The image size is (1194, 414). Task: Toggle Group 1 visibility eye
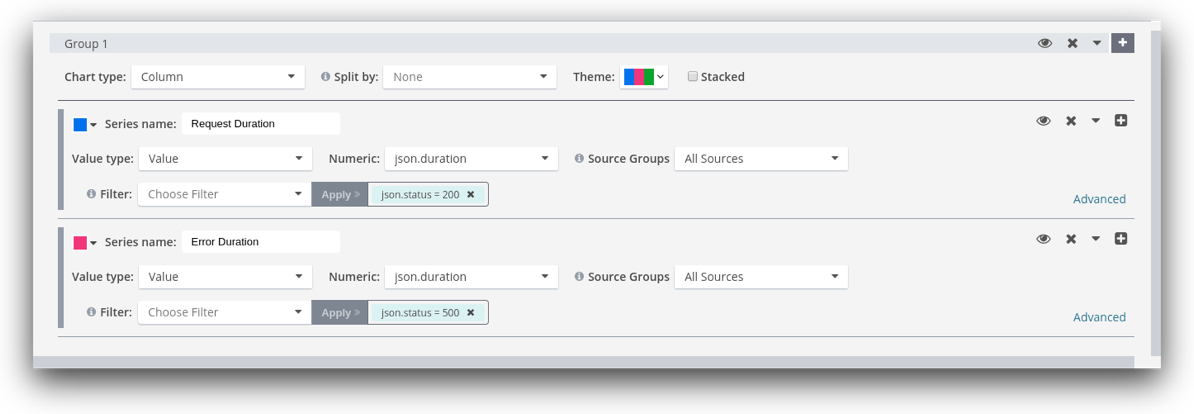1045,43
